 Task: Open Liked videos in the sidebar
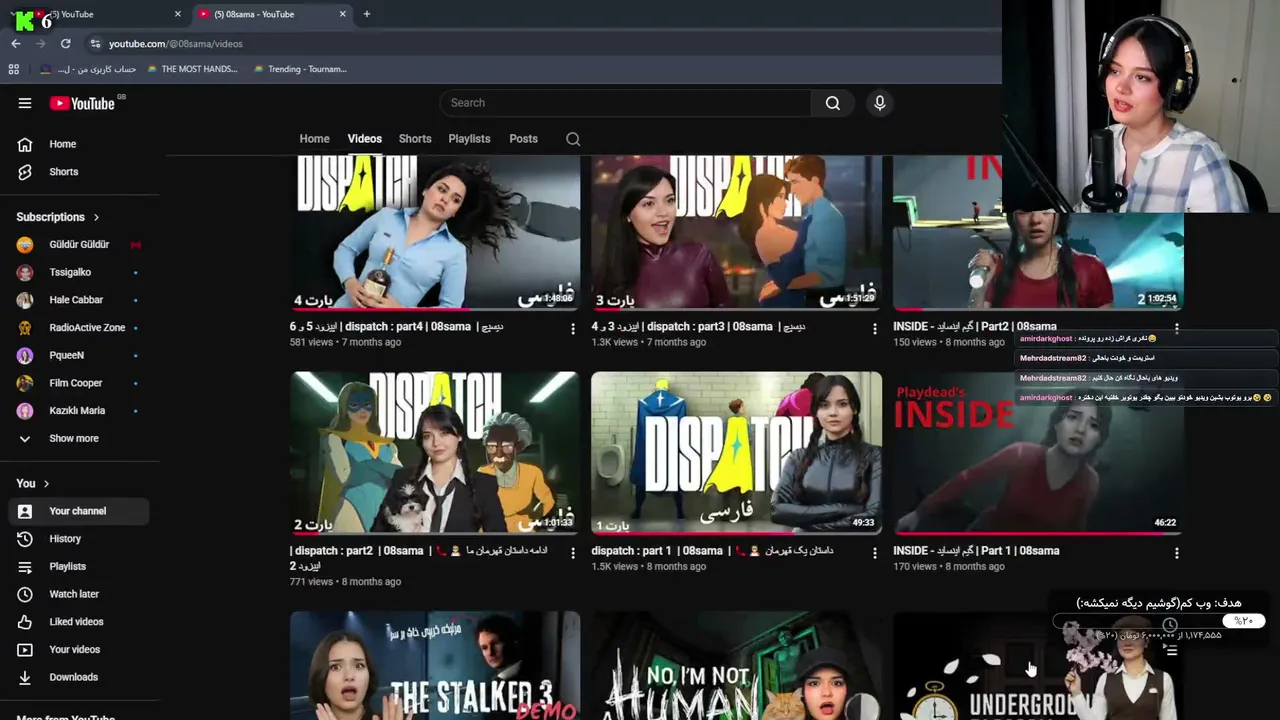point(79,622)
